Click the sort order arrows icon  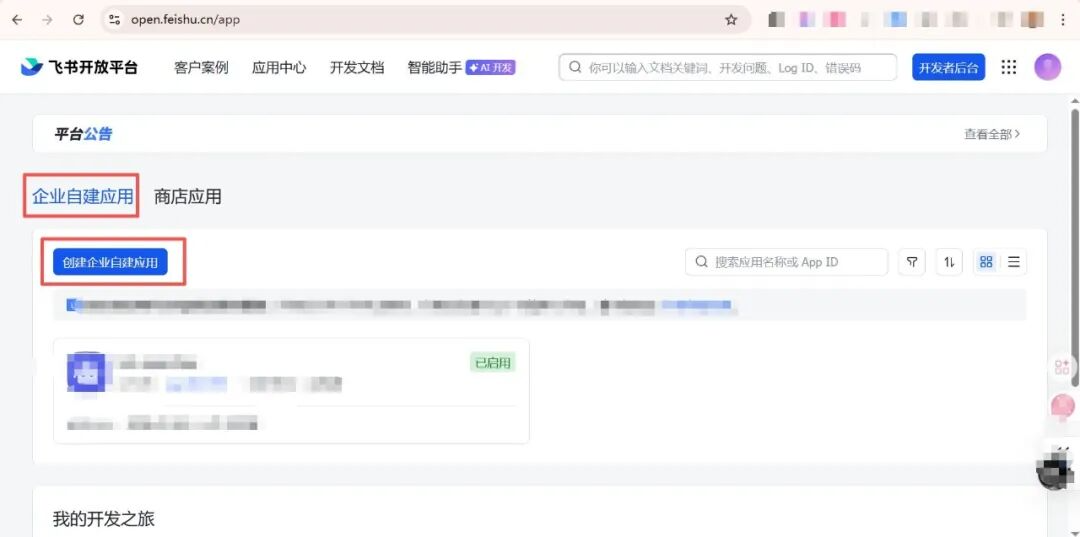point(949,262)
